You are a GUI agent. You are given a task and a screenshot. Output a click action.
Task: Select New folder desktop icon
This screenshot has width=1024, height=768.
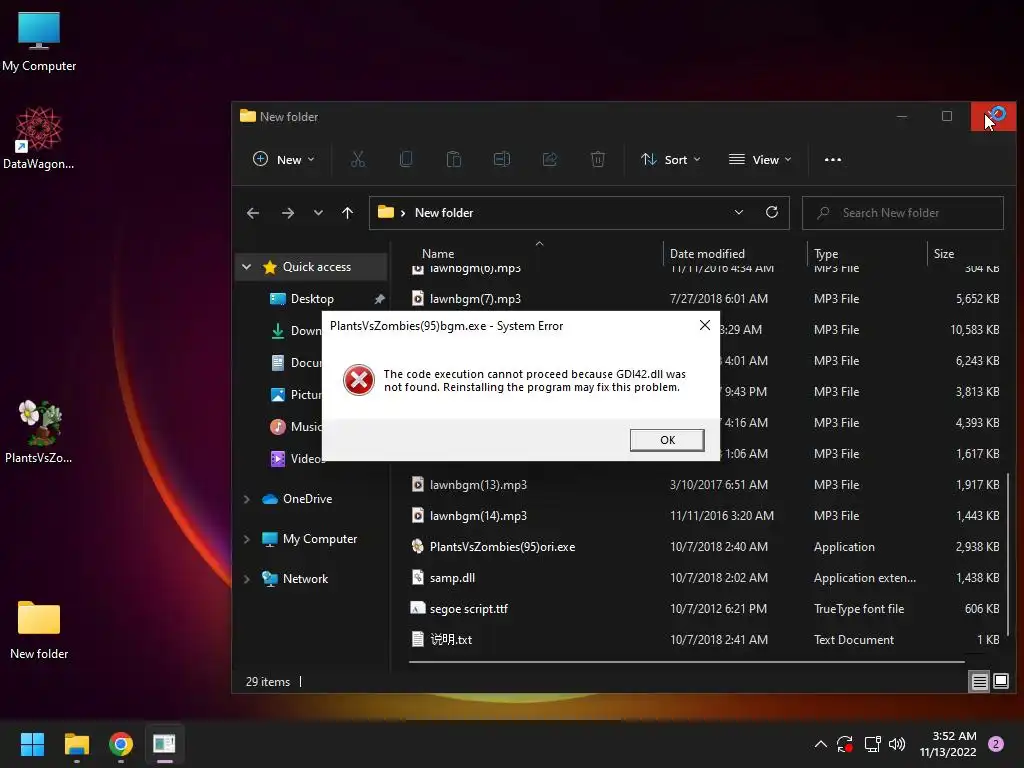click(39, 630)
